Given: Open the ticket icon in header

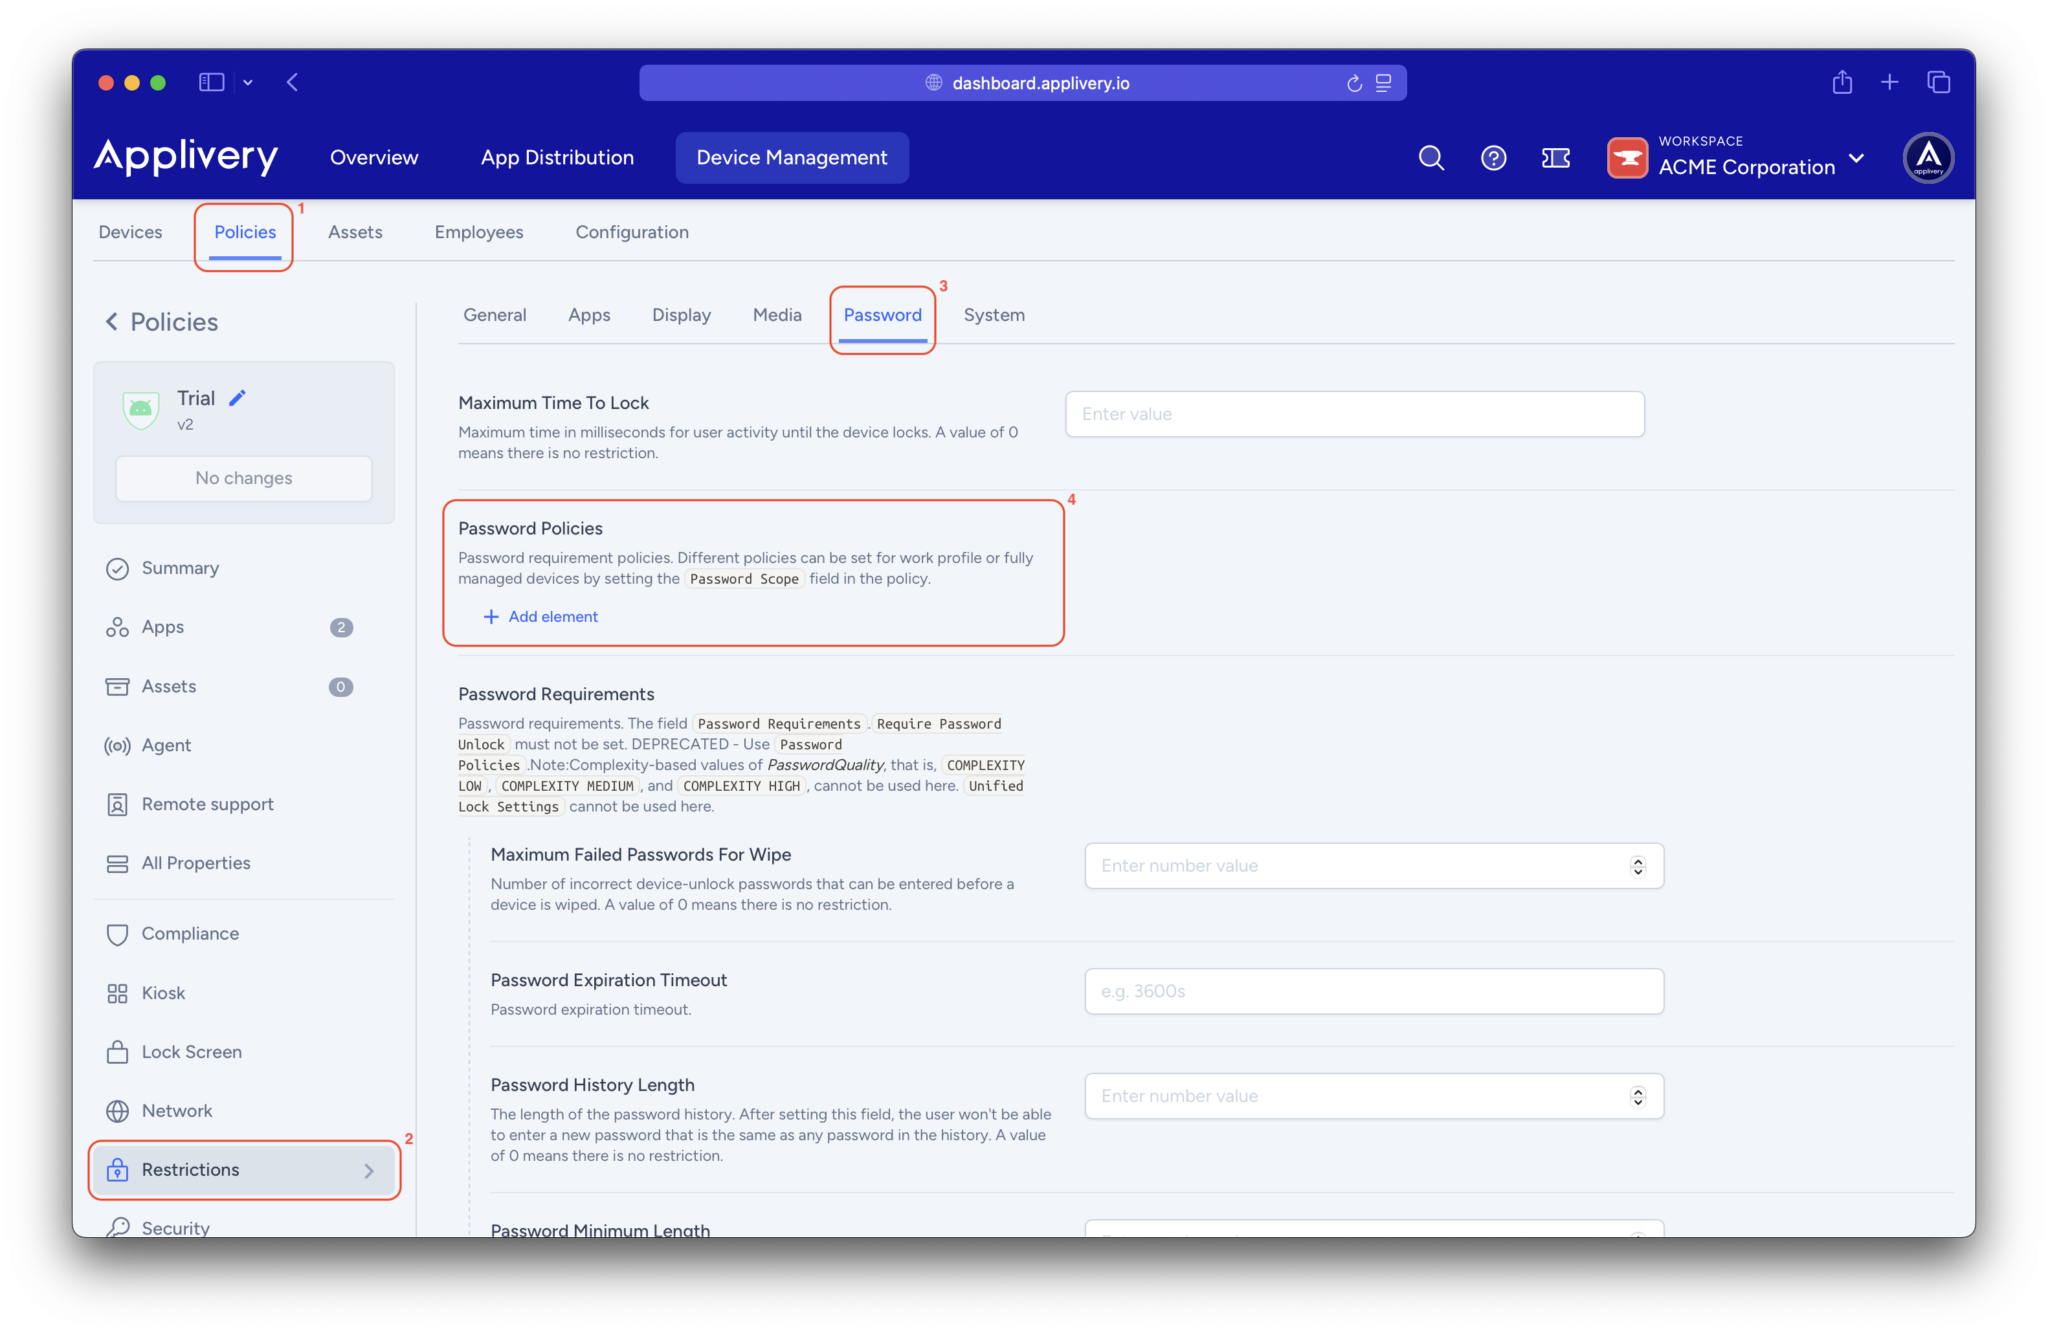Looking at the screenshot, I should 1556,158.
